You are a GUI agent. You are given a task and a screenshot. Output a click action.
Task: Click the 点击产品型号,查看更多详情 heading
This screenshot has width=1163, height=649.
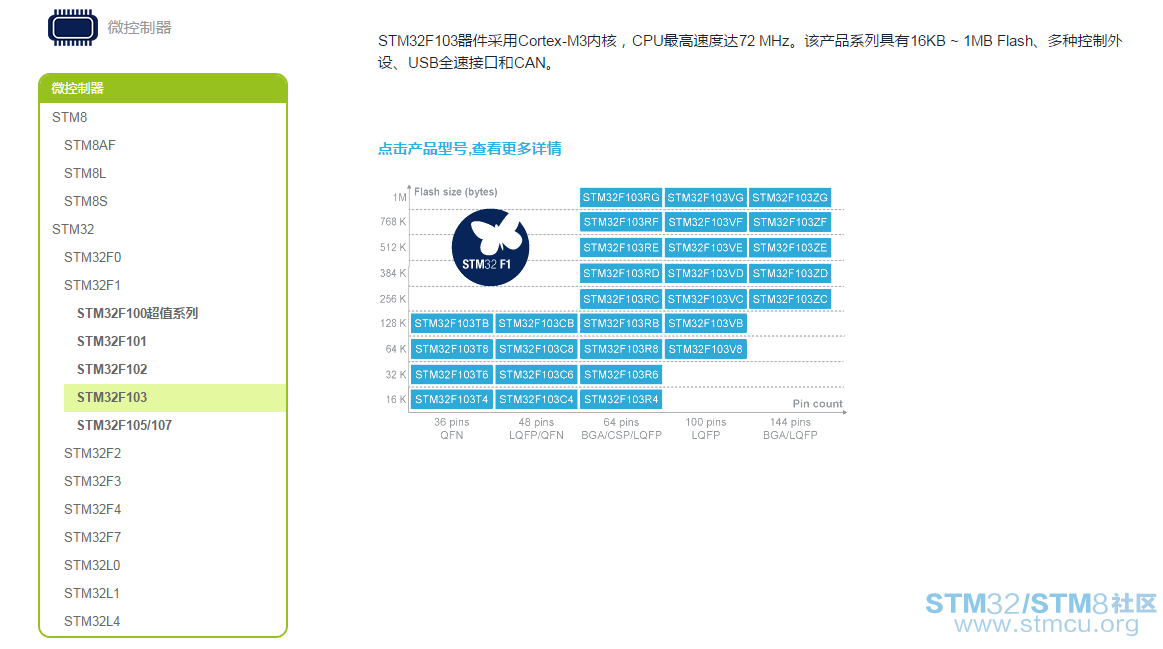470,149
